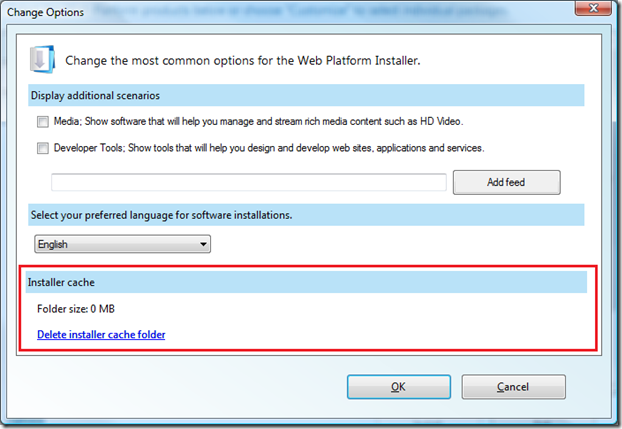The height and width of the screenshot is (429, 622).
Task: Dismiss dialog with Cancel button
Action: (513, 387)
